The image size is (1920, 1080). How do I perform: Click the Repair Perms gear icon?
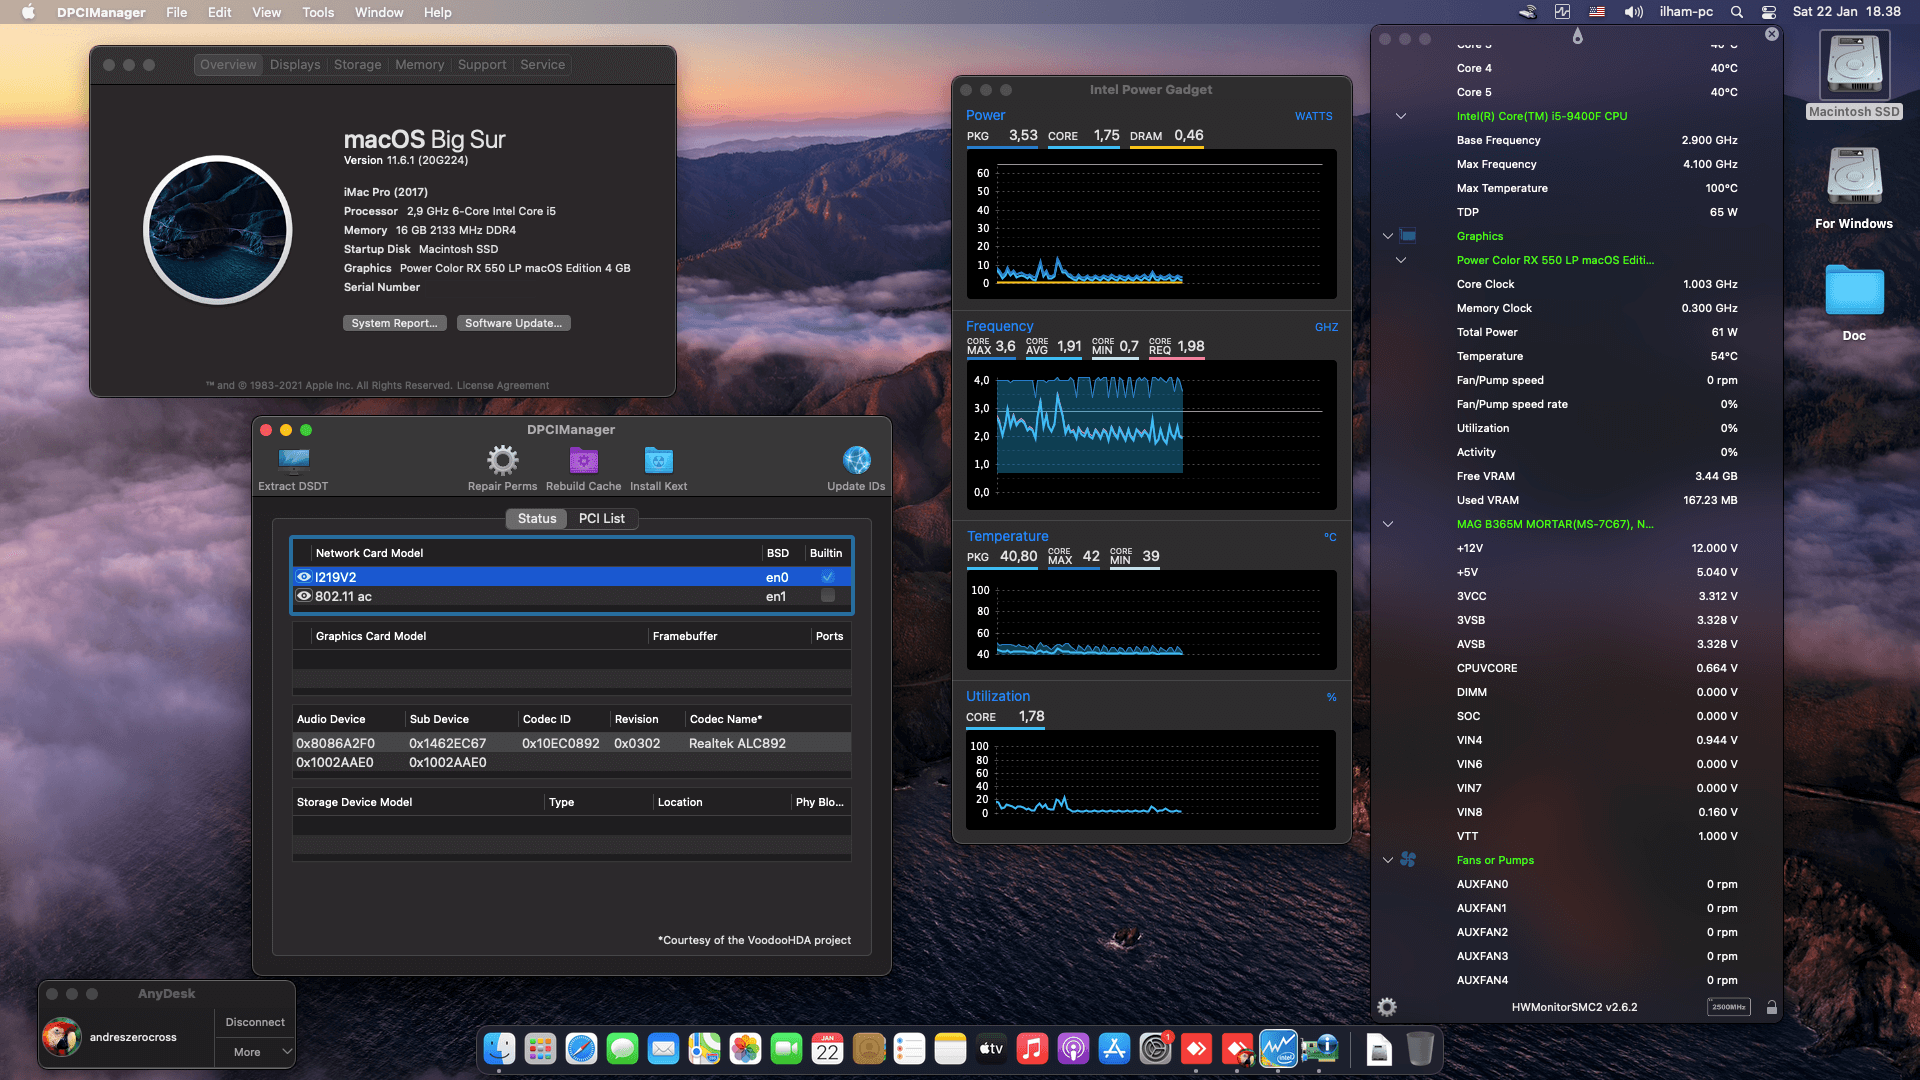(502, 460)
